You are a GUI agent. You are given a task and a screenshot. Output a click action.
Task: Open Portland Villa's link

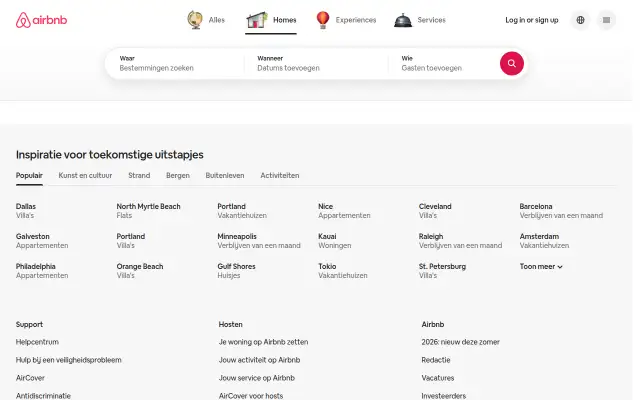point(131,241)
